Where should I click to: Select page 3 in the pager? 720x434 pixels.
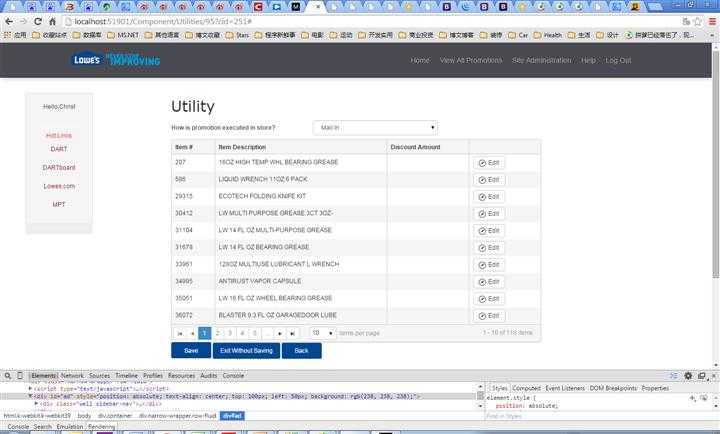click(230, 333)
